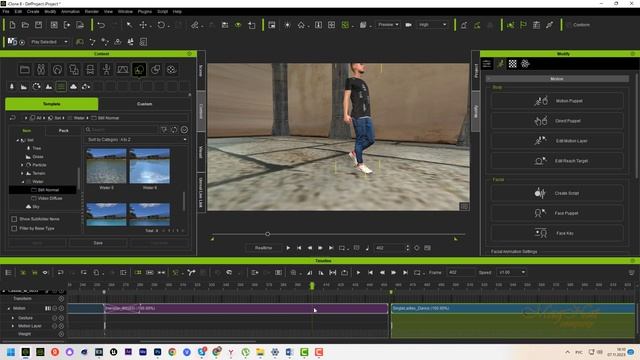Select the Sky item in the content tree
The width and height of the screenshot is (640, 360).
coord(36,207)
